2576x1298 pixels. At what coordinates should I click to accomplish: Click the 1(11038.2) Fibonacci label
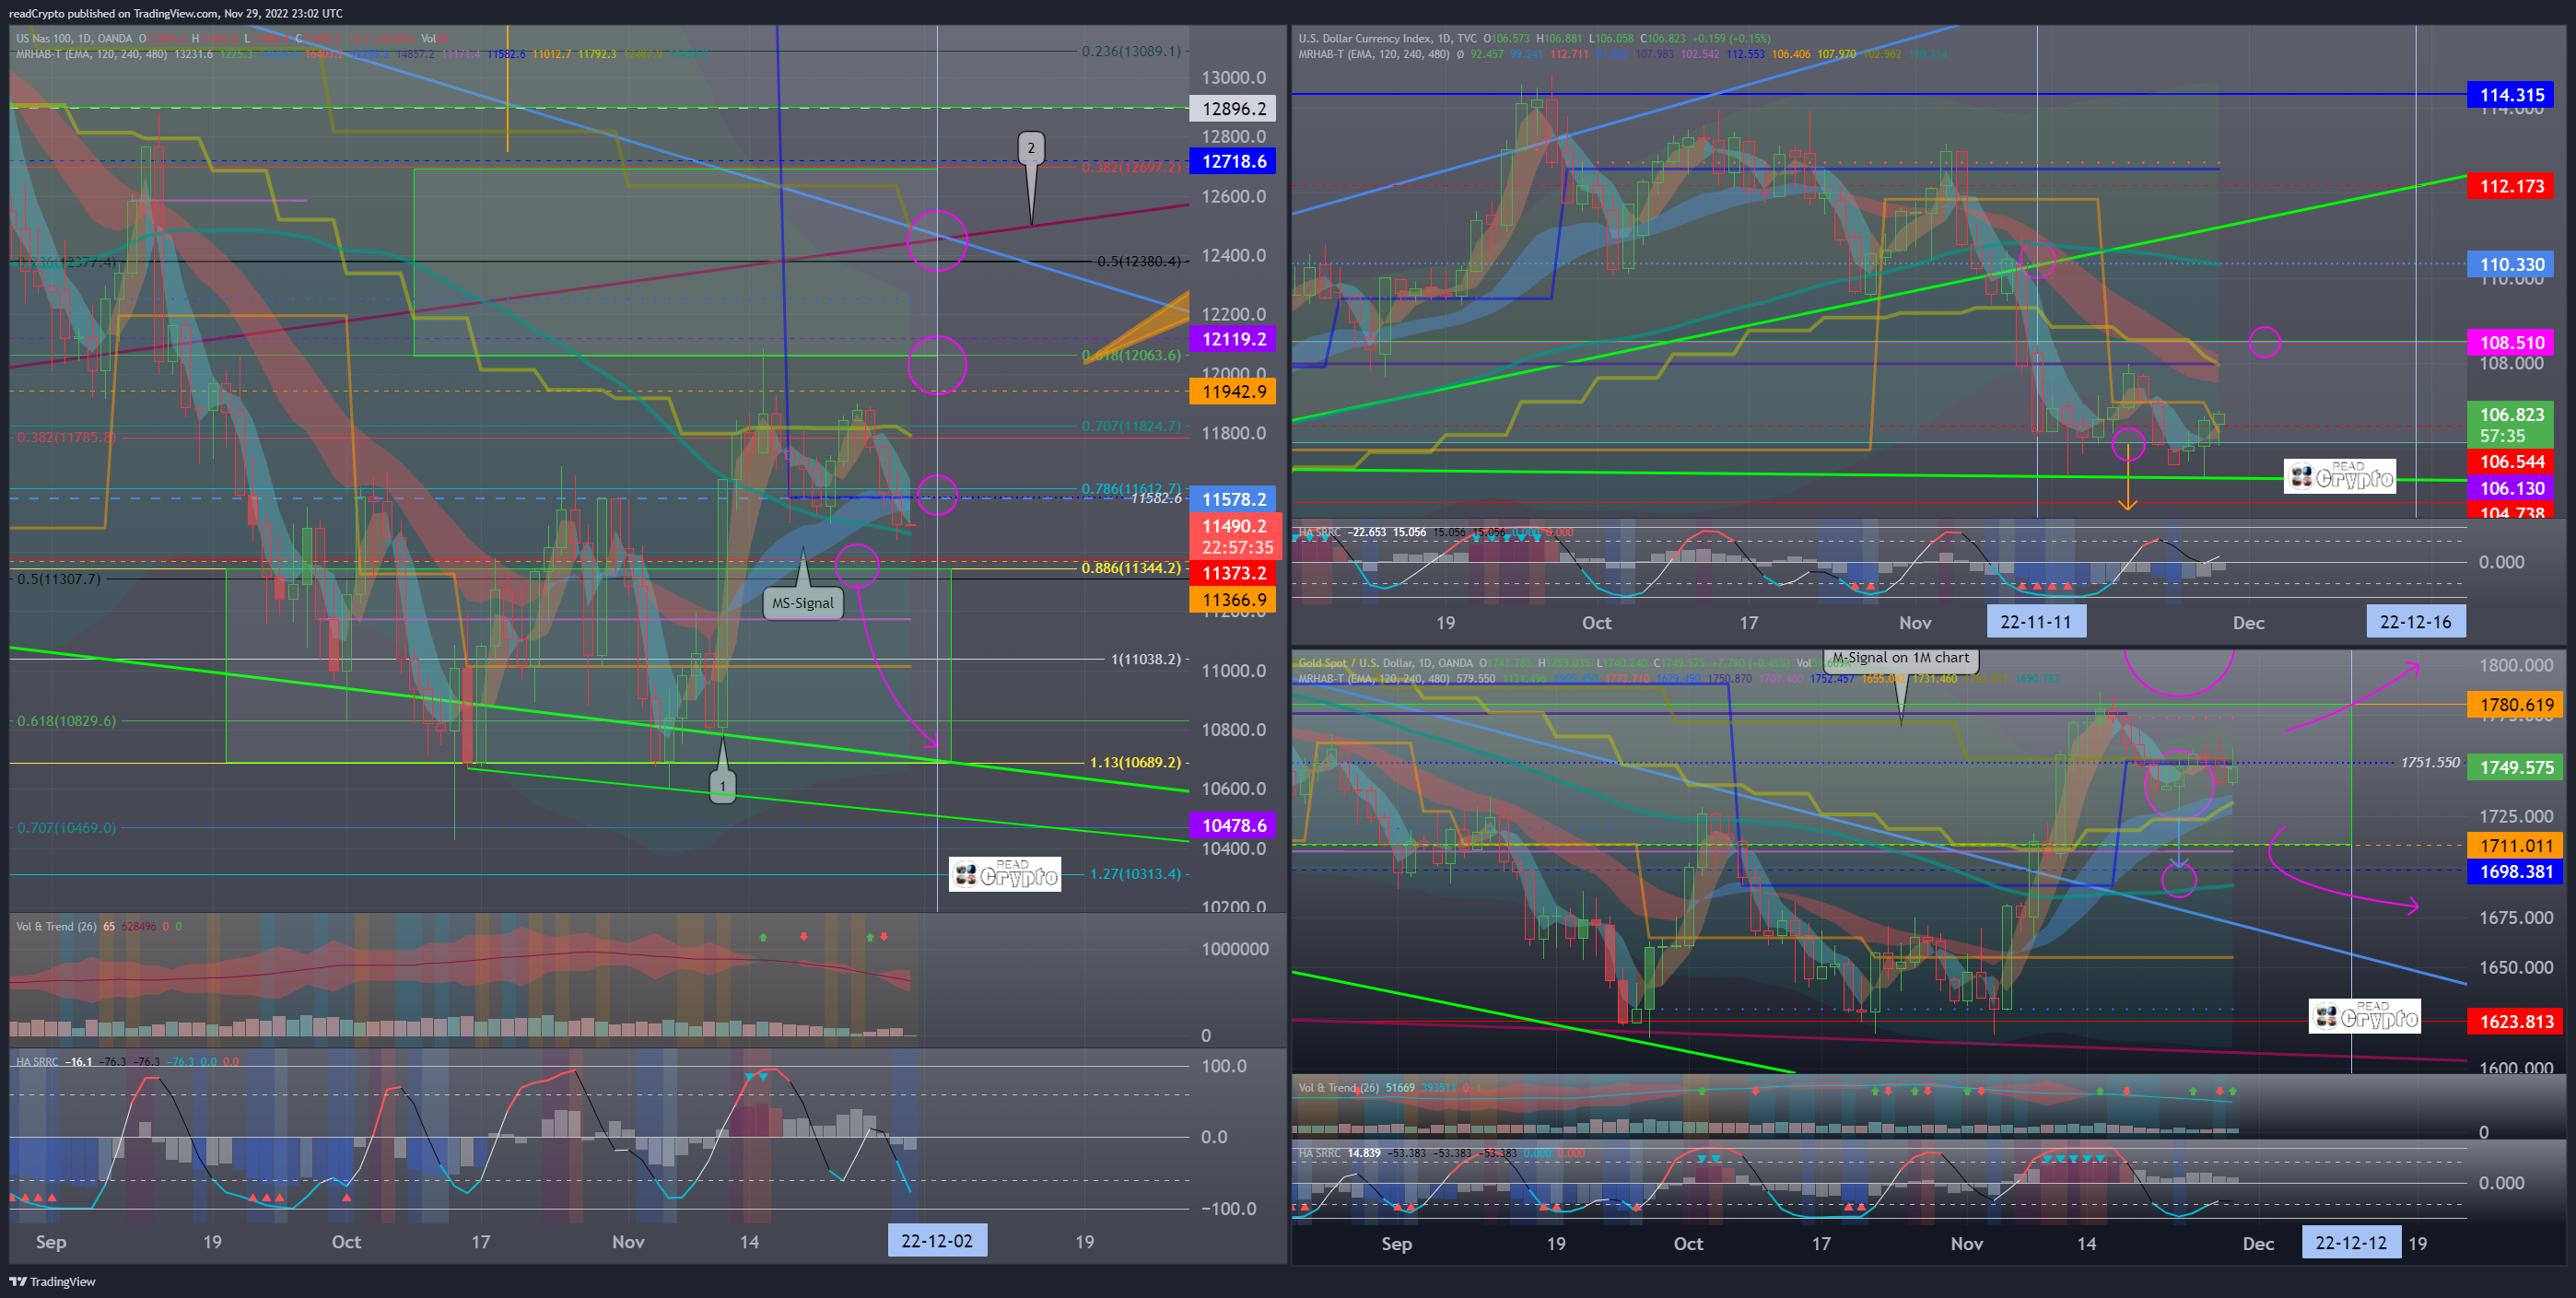[x=1146, y=659]
